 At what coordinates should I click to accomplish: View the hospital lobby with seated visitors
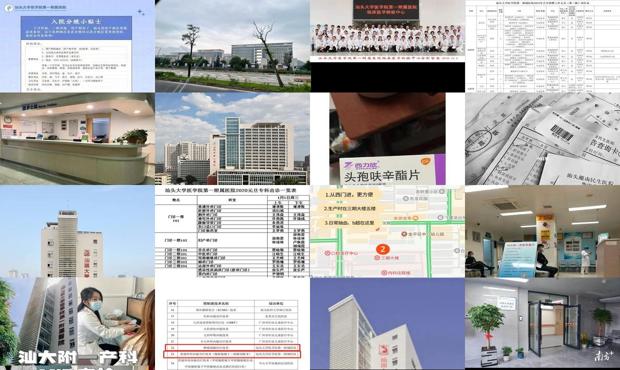542,231
